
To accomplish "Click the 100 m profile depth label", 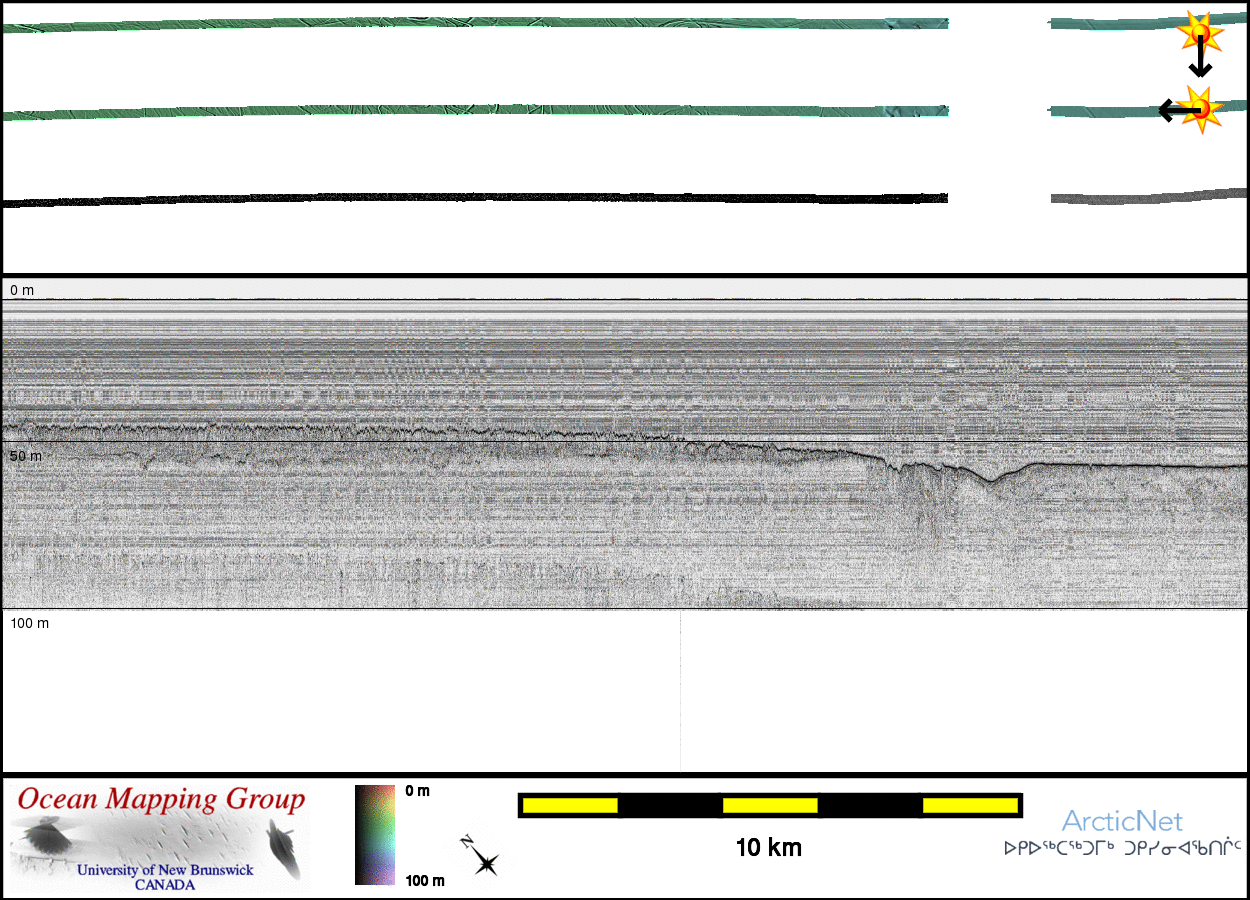I will click(x=30, y=624).
